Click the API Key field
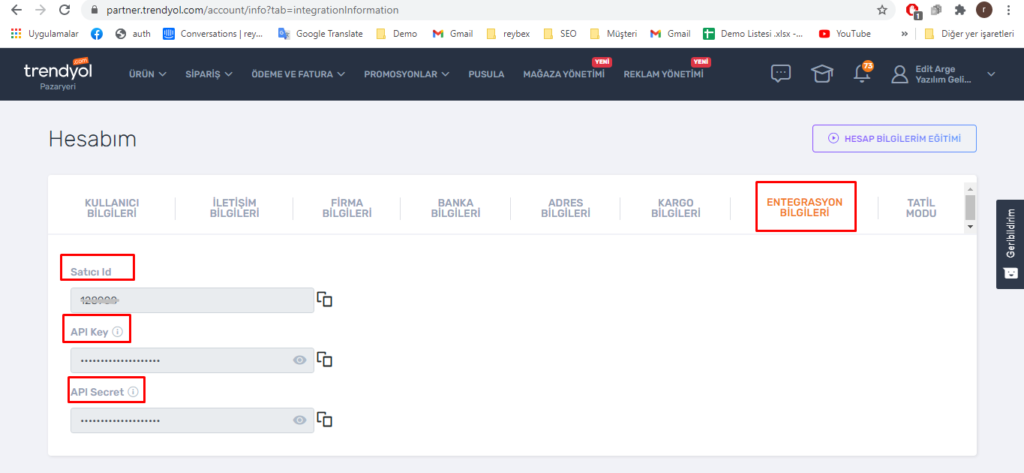1024x473 pixels. (x=192, y=360)
